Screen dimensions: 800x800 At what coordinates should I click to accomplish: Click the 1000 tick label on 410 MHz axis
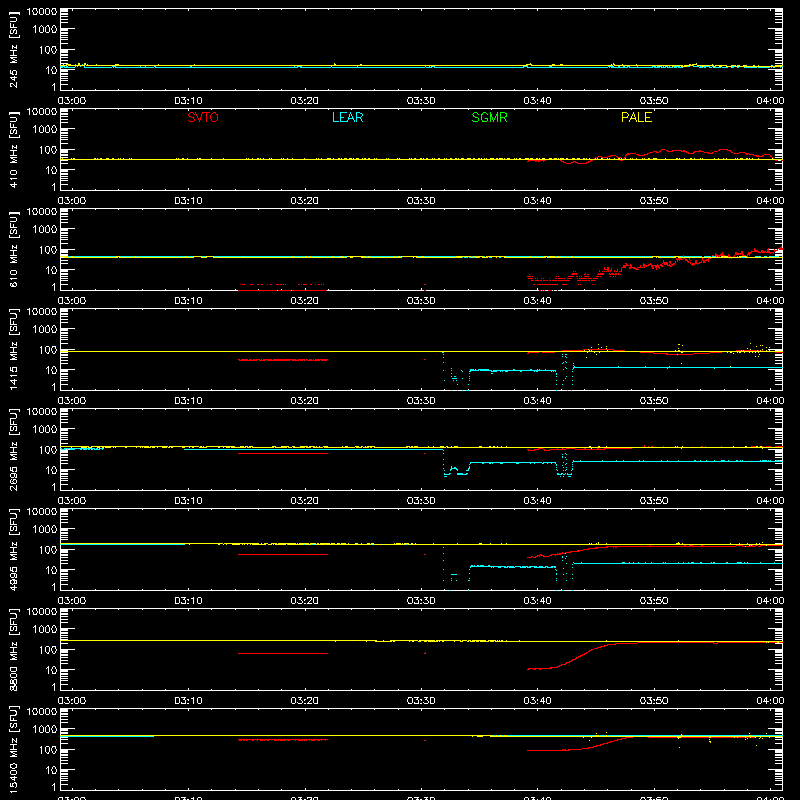pos(45,130)
